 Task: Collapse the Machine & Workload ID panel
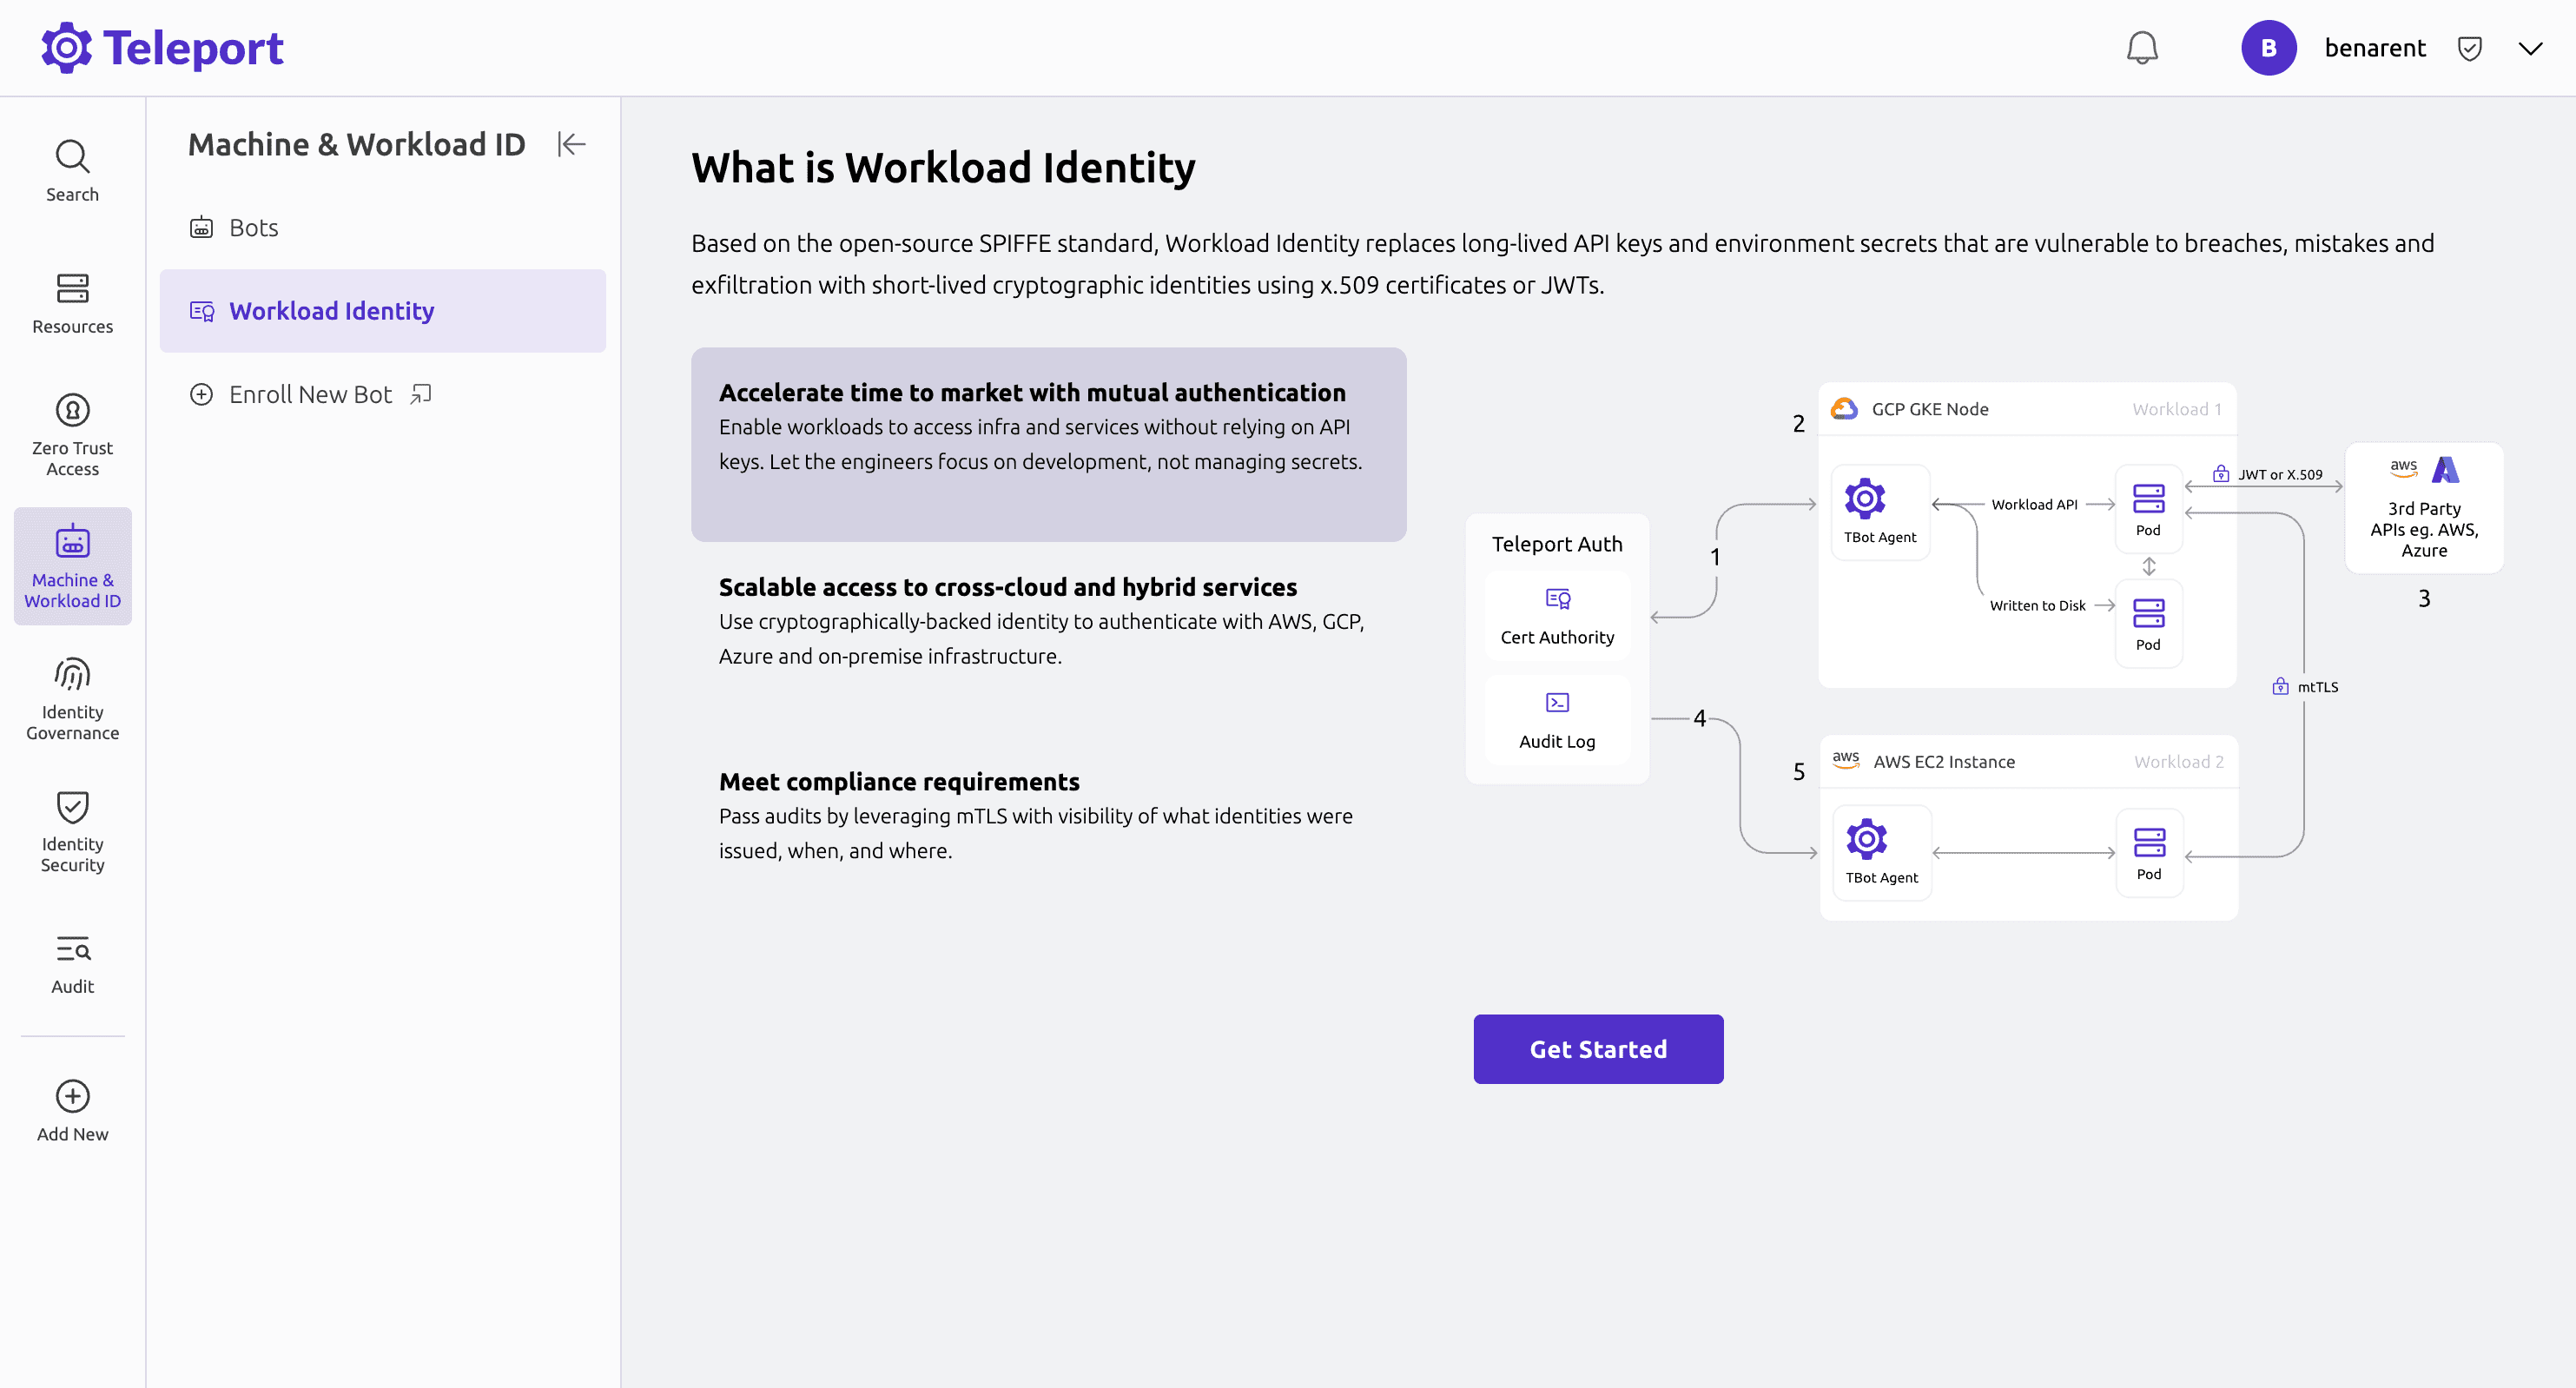click(571, 144)
